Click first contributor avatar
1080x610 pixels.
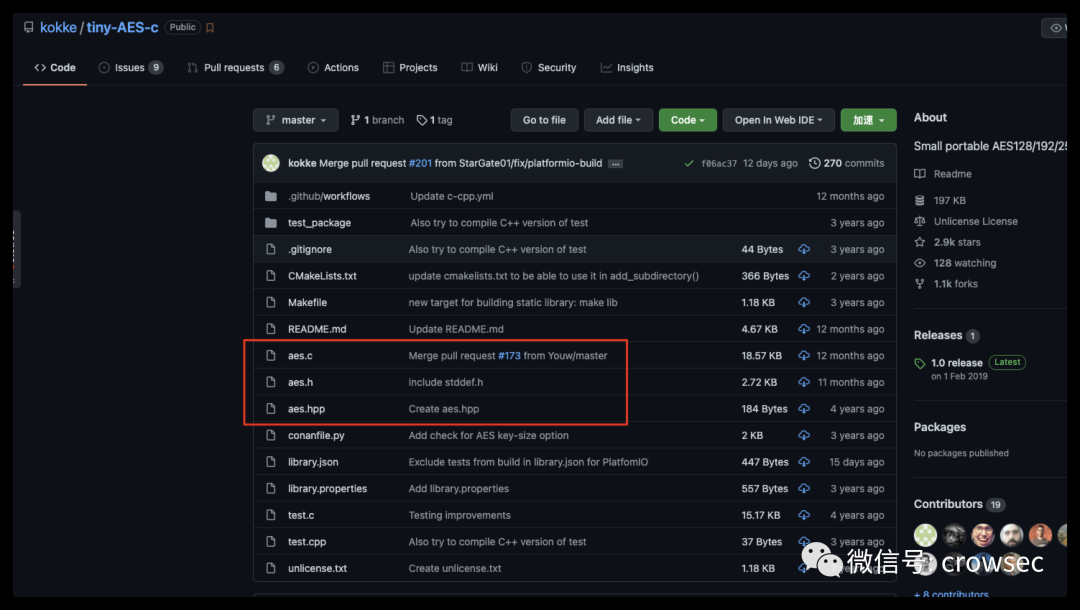[926, 535]
